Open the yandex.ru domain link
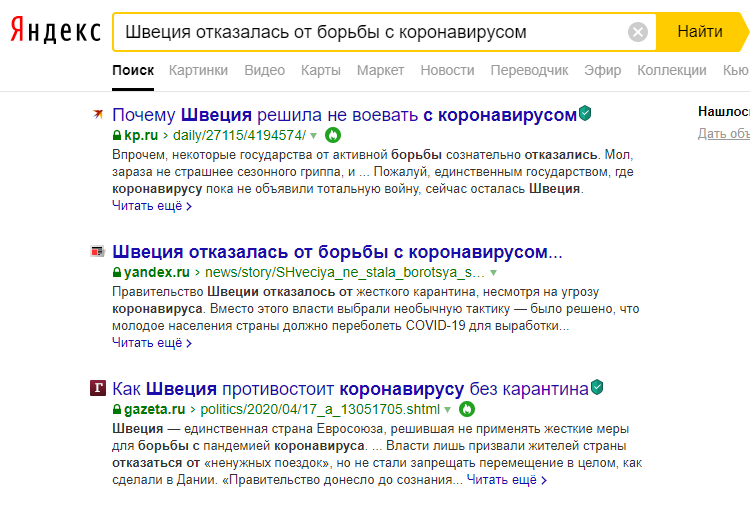The height and width of the screenshot is (507, 750). [157, 272]
